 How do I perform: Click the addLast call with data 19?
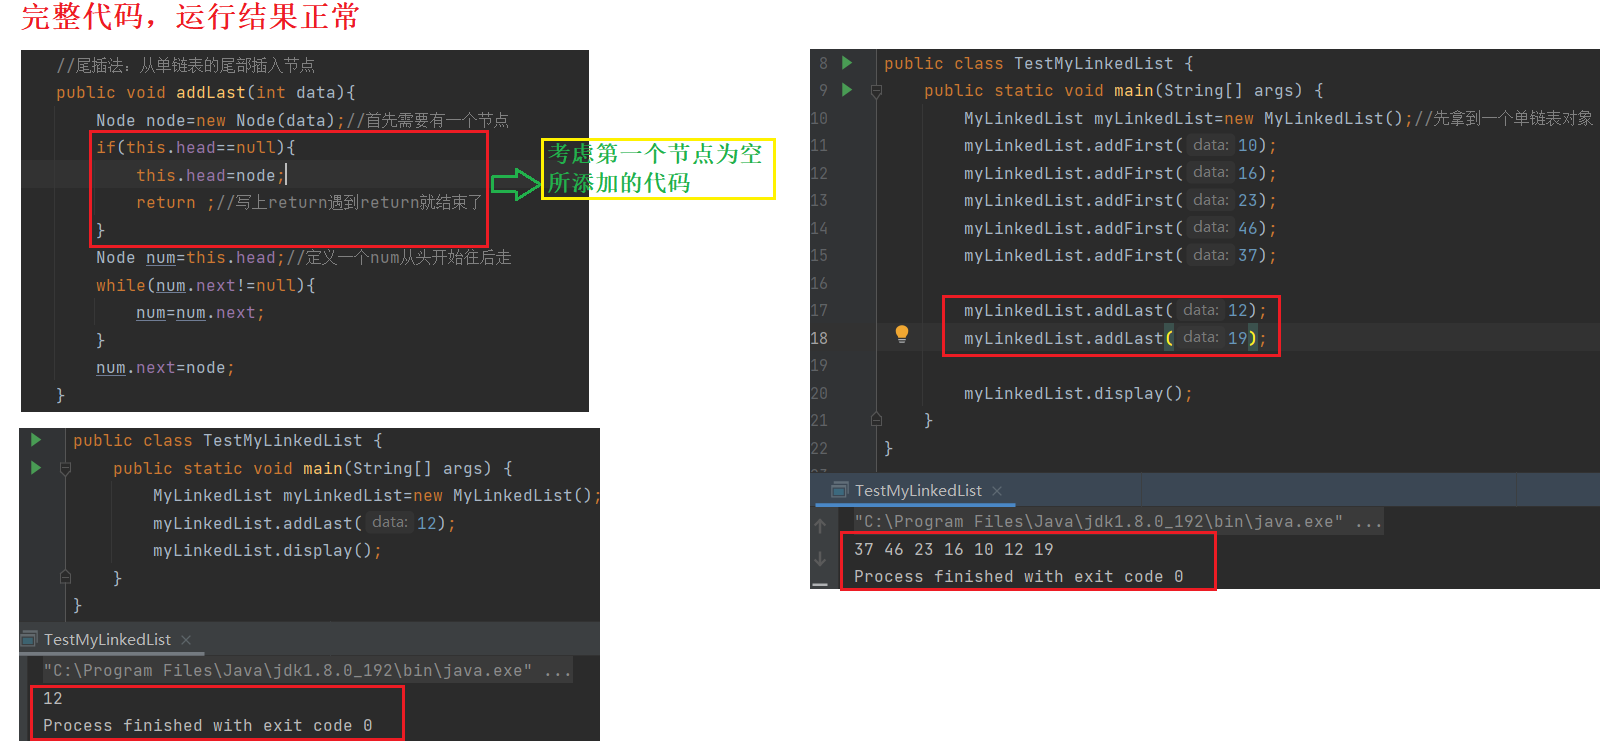tap(1115, 338)
